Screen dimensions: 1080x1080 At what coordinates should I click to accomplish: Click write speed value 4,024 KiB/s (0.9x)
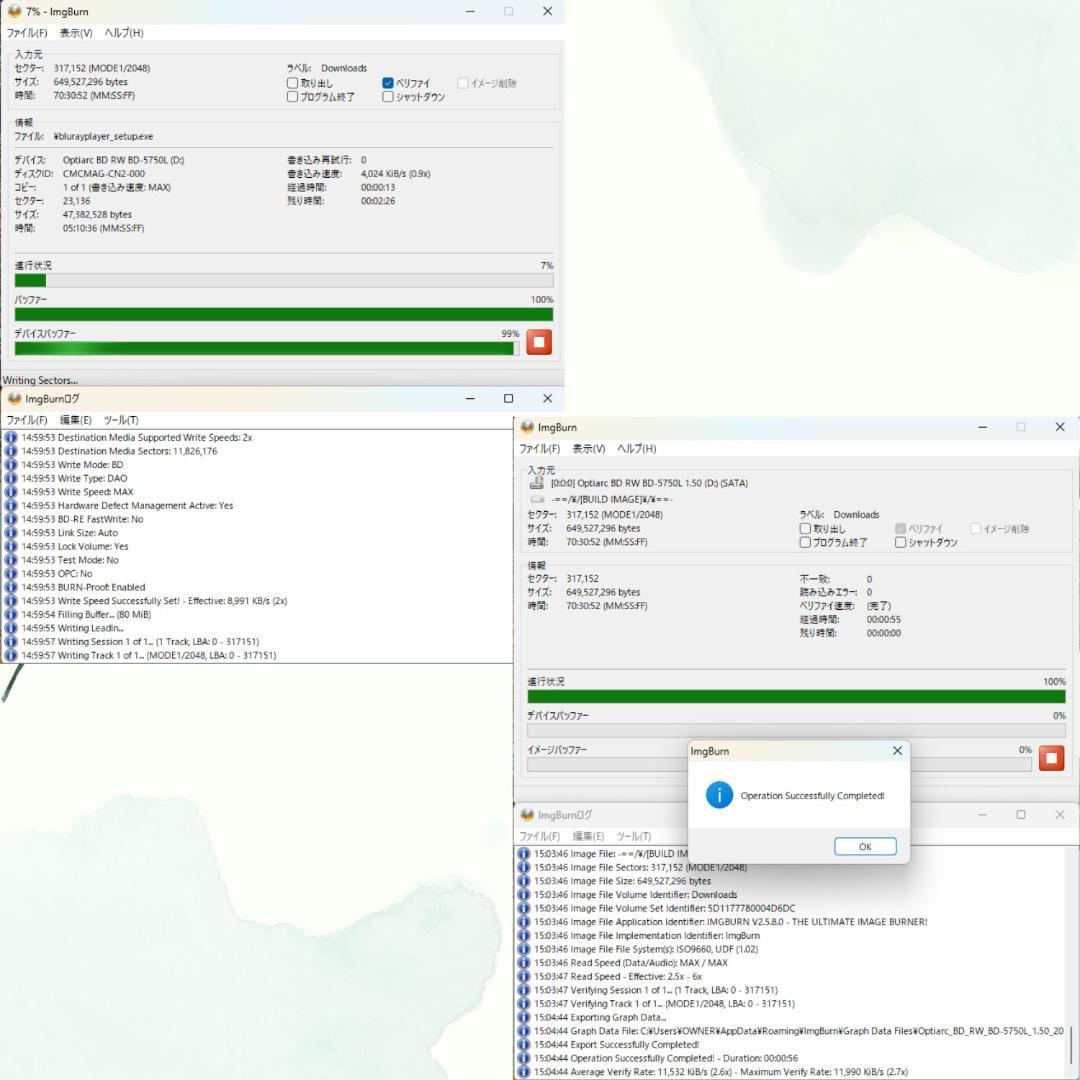point(395,174)
